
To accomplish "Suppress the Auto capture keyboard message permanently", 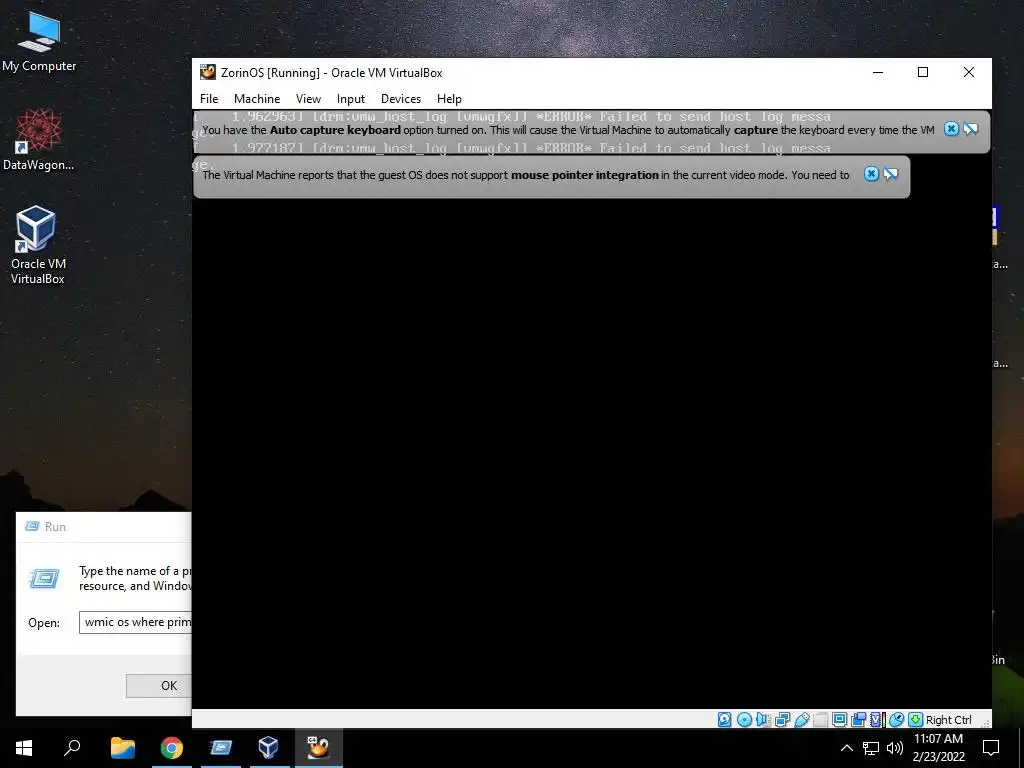I will click(970, 129).
